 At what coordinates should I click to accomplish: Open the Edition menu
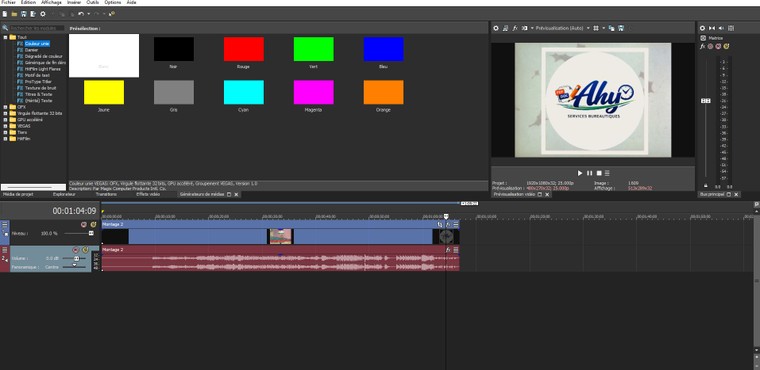[x=28, y=2]
